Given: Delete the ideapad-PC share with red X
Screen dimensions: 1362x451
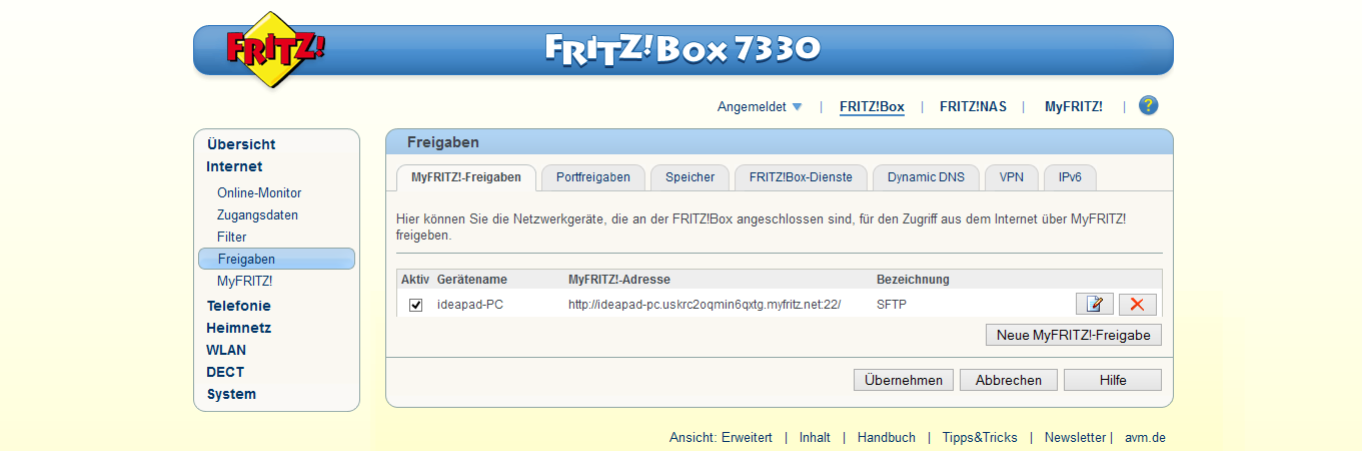Looking at the screenshot, I should [x=1137, y=305].
